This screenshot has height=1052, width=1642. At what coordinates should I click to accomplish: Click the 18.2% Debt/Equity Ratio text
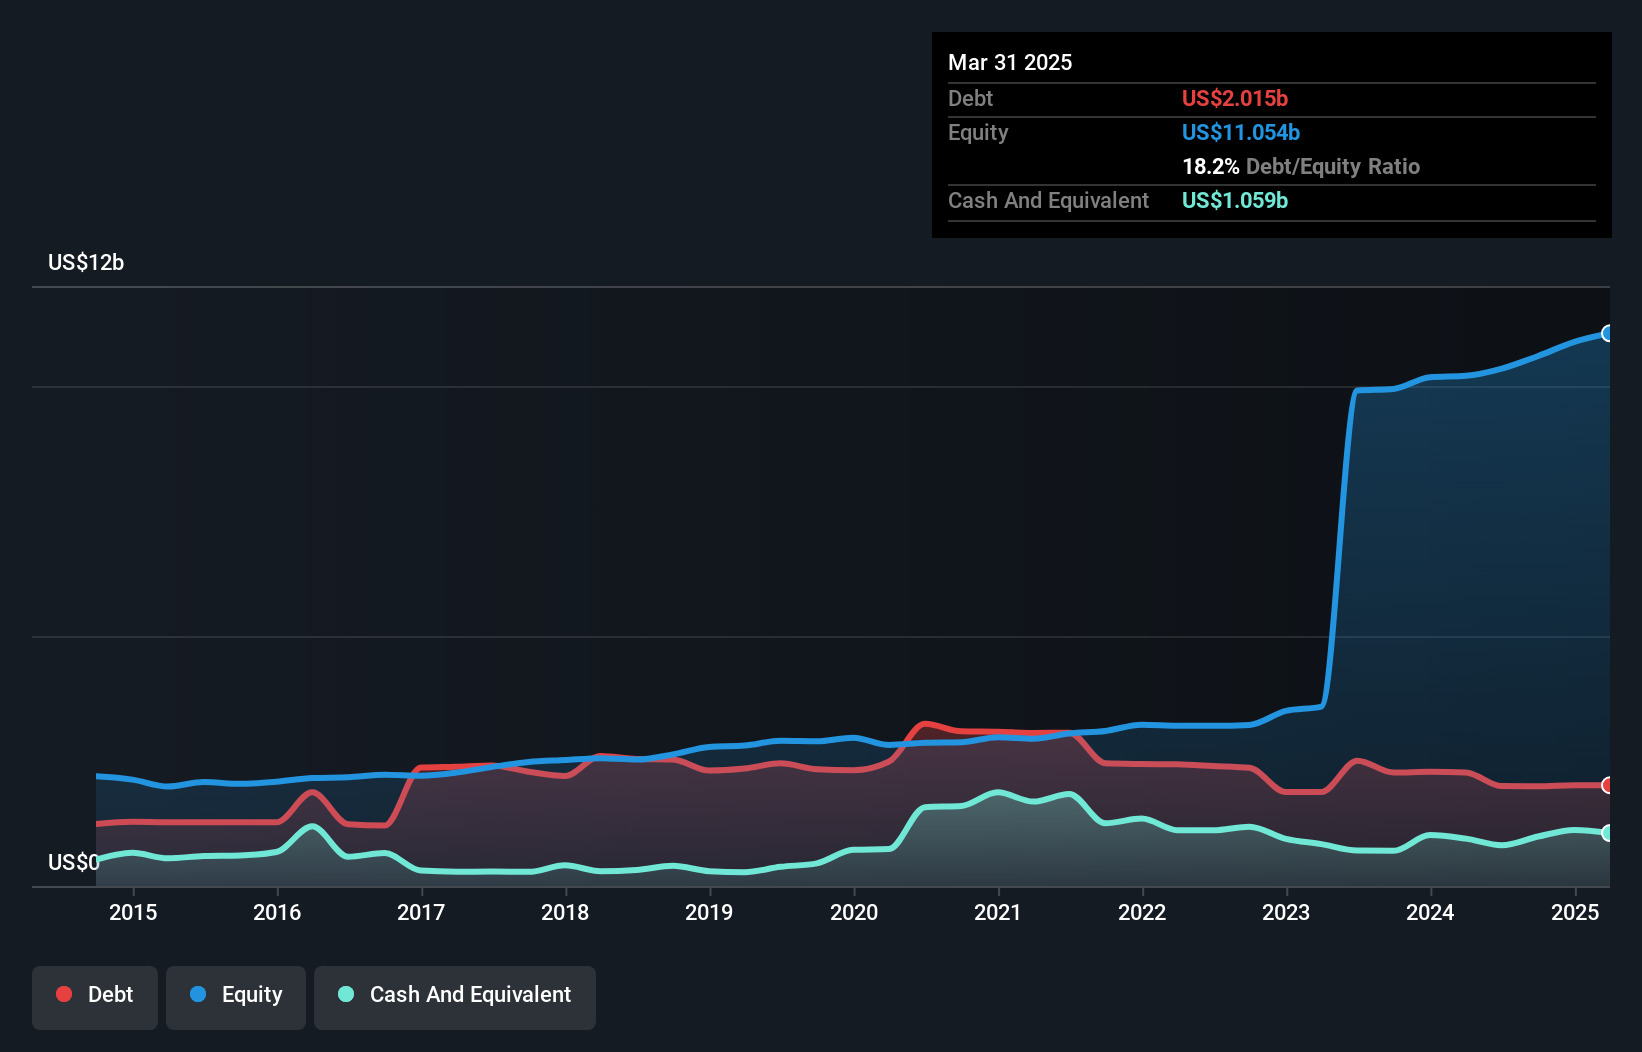pyautogui.click(x=1301, y=166)
